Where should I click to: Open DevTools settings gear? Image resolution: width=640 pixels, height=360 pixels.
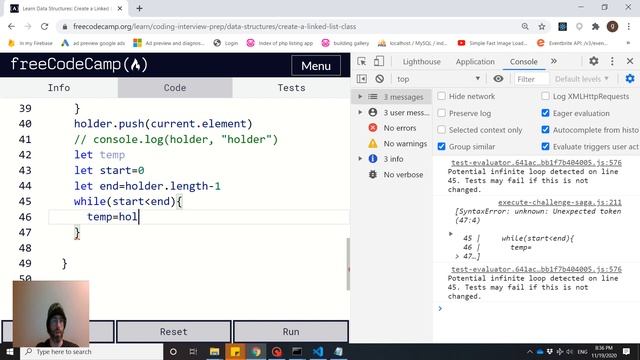pos(594,61)
